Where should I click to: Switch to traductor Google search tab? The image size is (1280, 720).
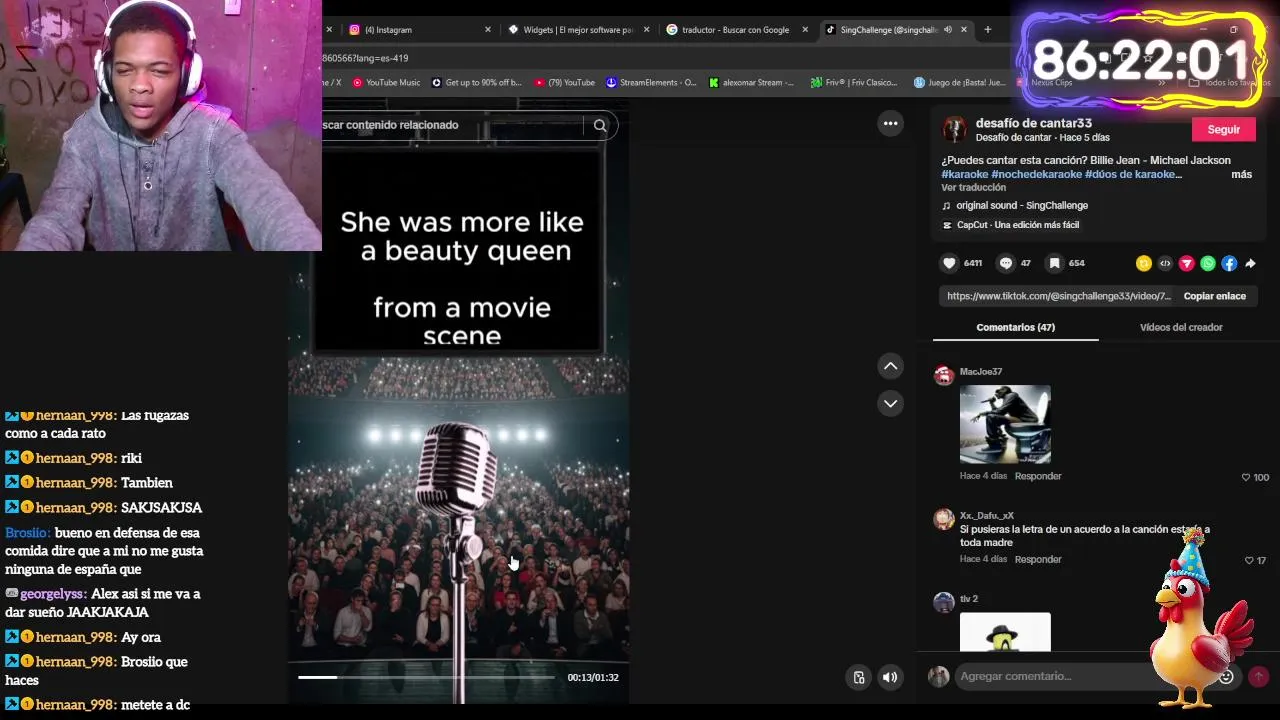(735, 29)
